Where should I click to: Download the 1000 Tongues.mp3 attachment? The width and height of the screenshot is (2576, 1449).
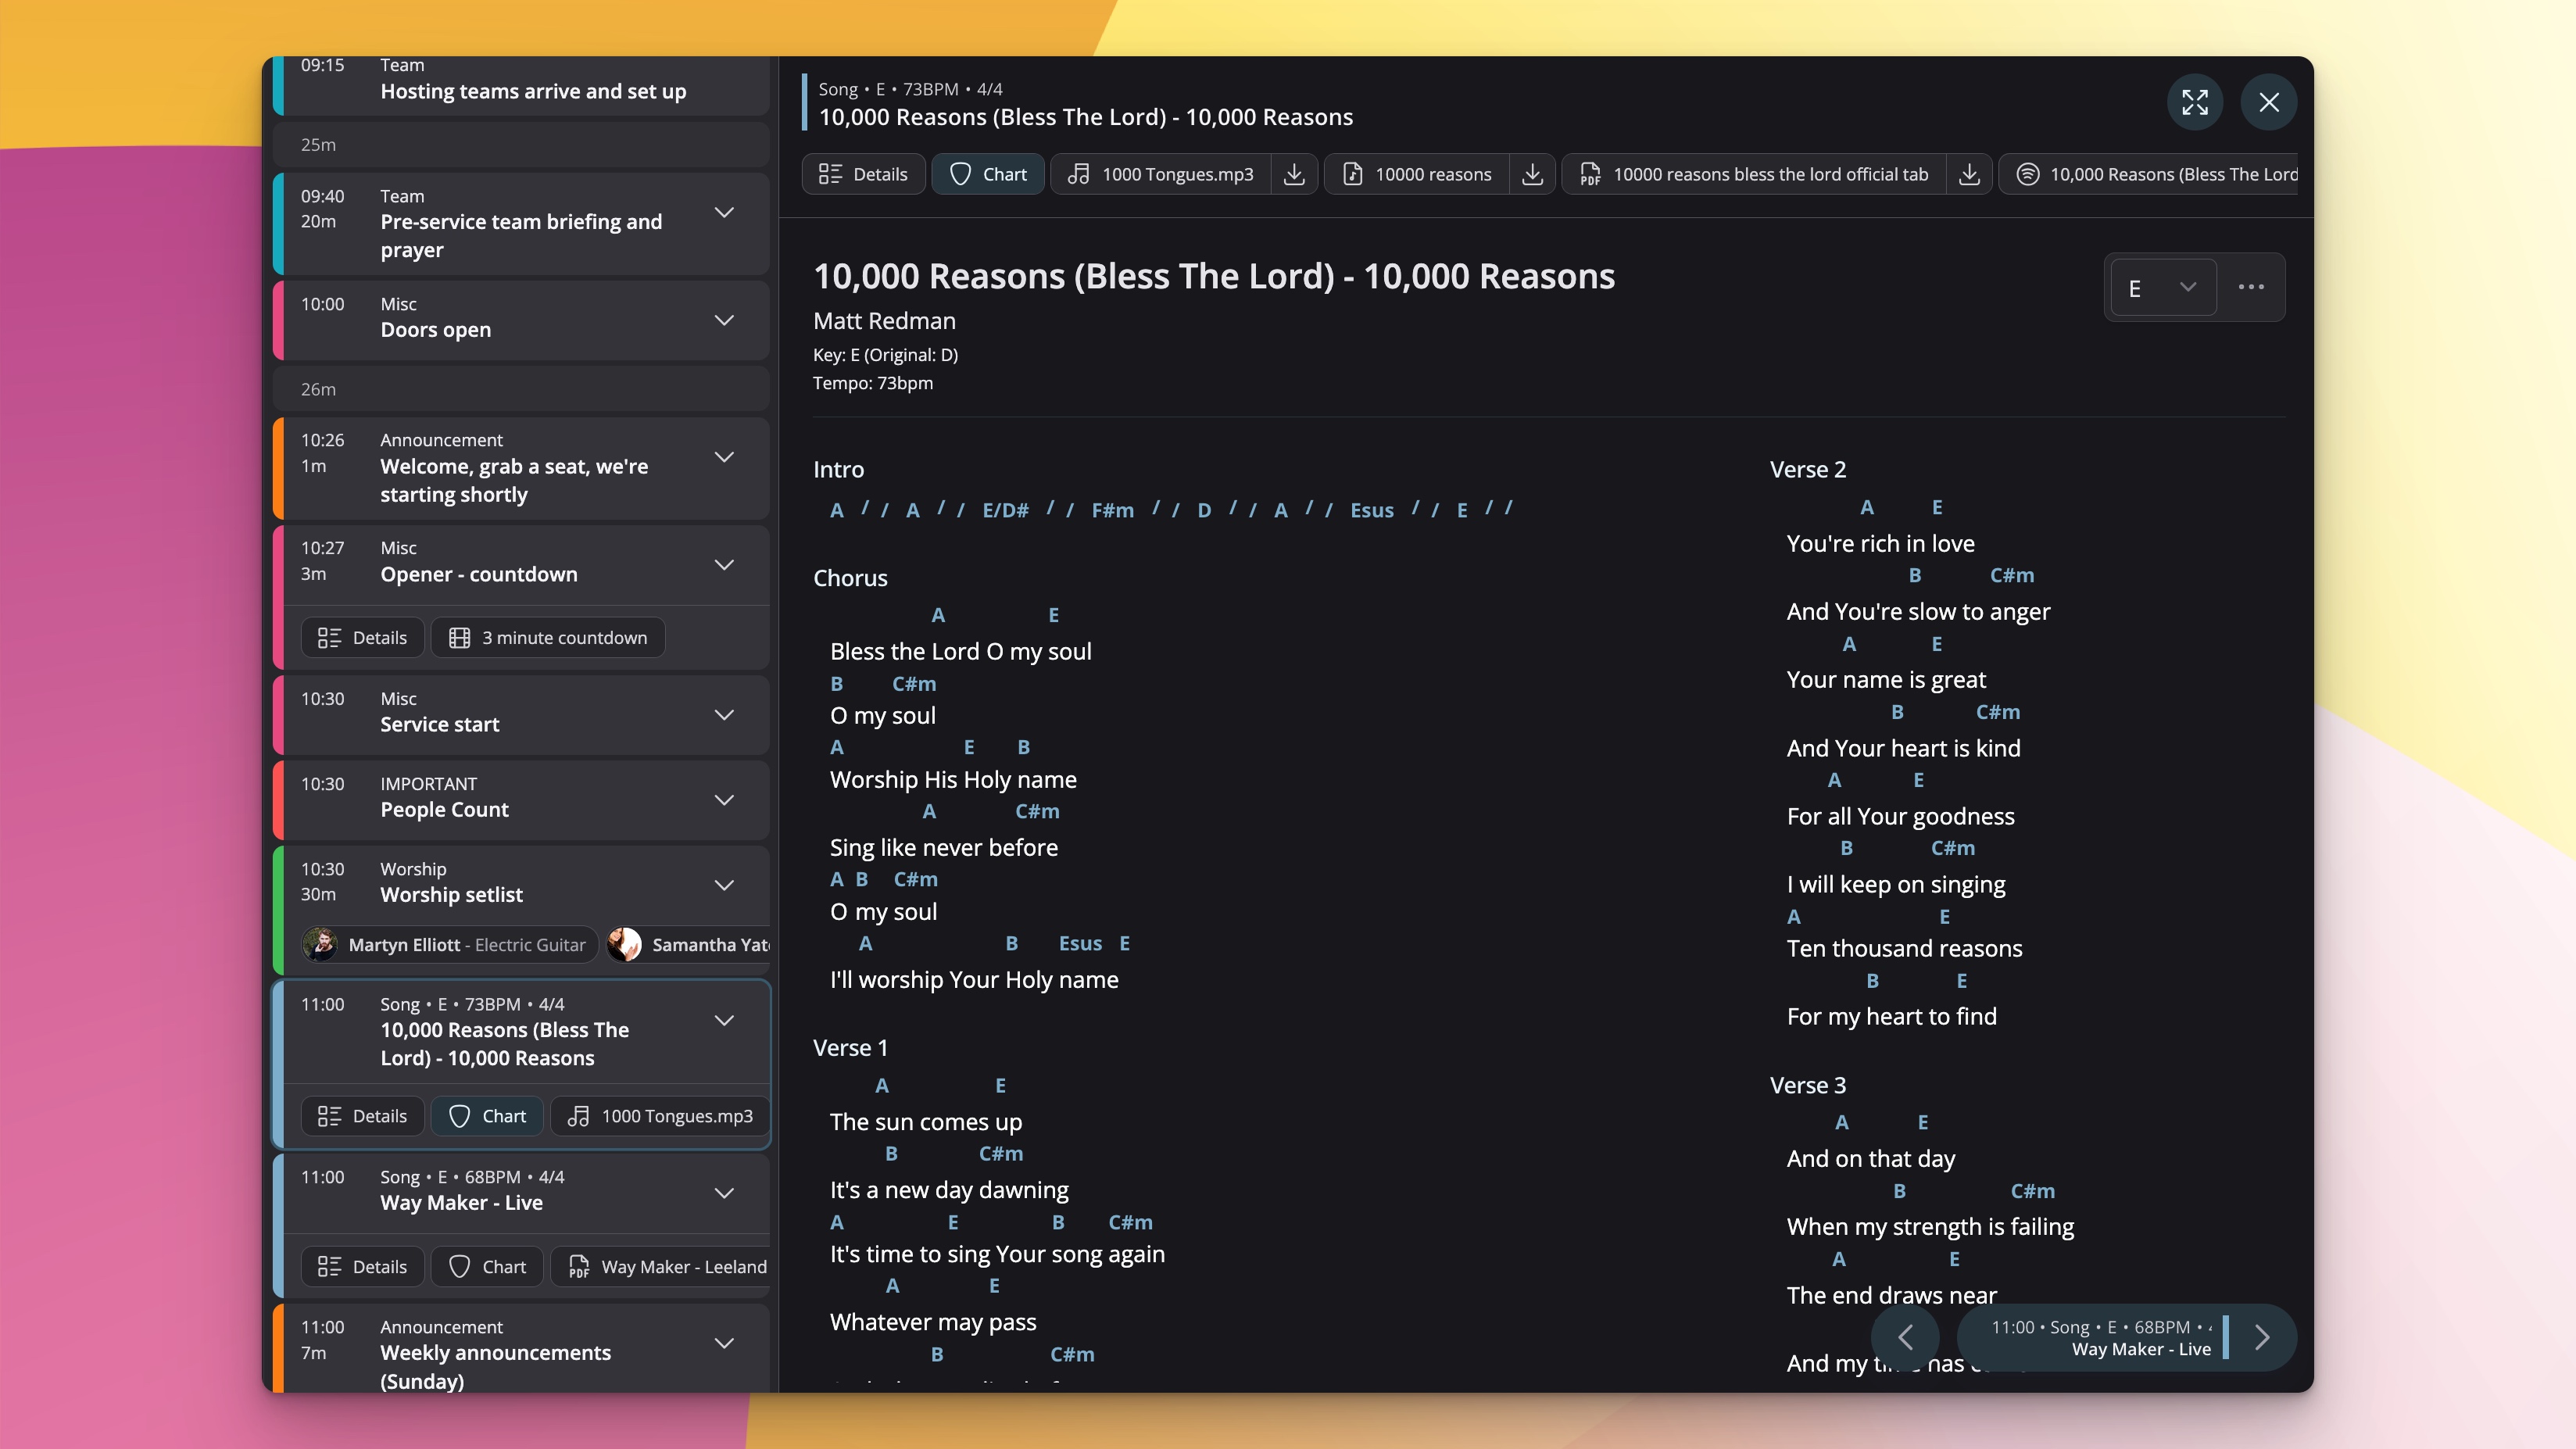coord(1295,174)
